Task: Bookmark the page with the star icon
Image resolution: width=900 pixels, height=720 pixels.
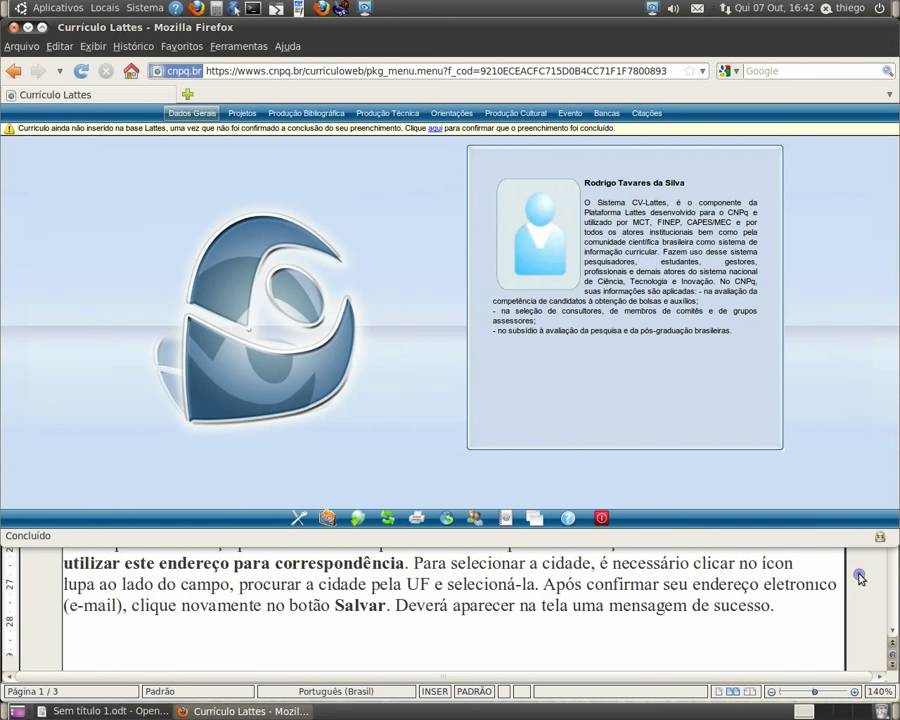Action: coord(689,71)
